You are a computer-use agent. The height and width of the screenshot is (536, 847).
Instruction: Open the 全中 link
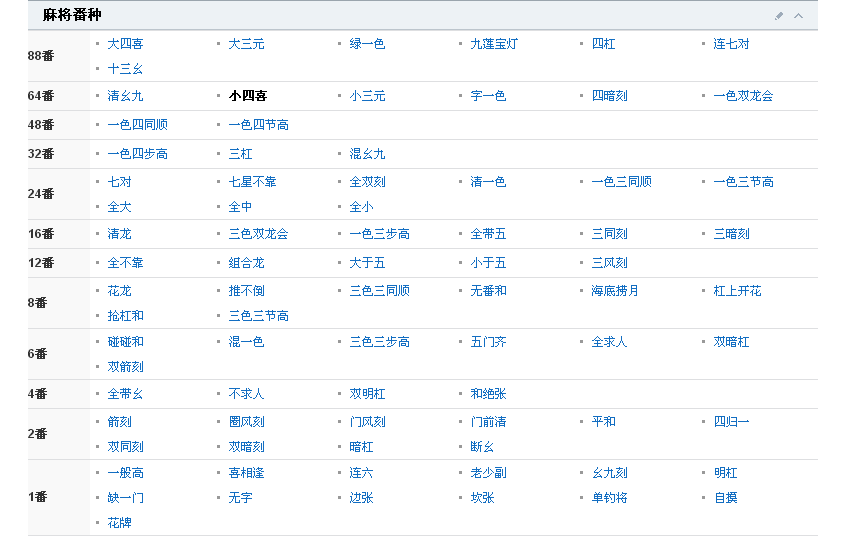tap(240, 206)
